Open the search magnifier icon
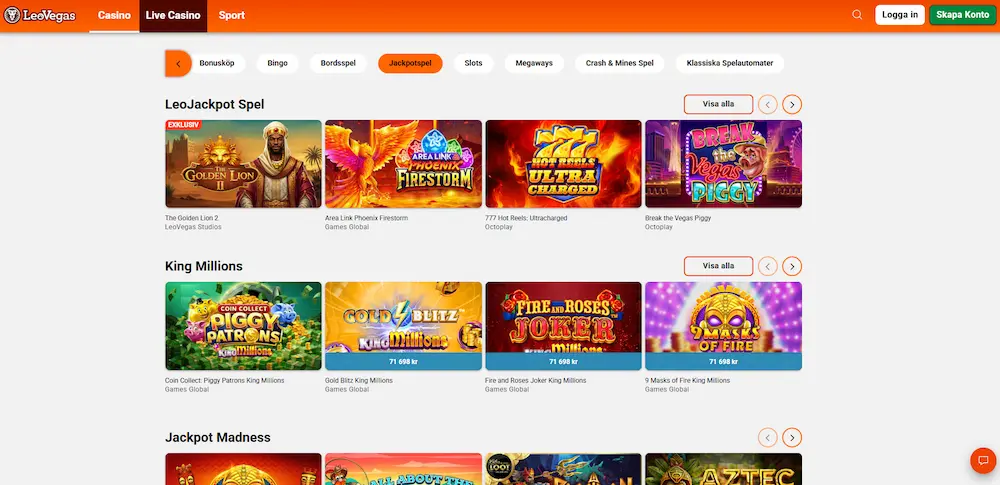 point(857,15)
